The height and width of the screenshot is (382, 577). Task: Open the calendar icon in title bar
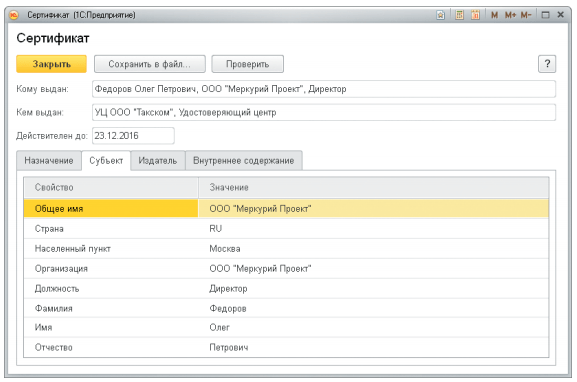475,15
